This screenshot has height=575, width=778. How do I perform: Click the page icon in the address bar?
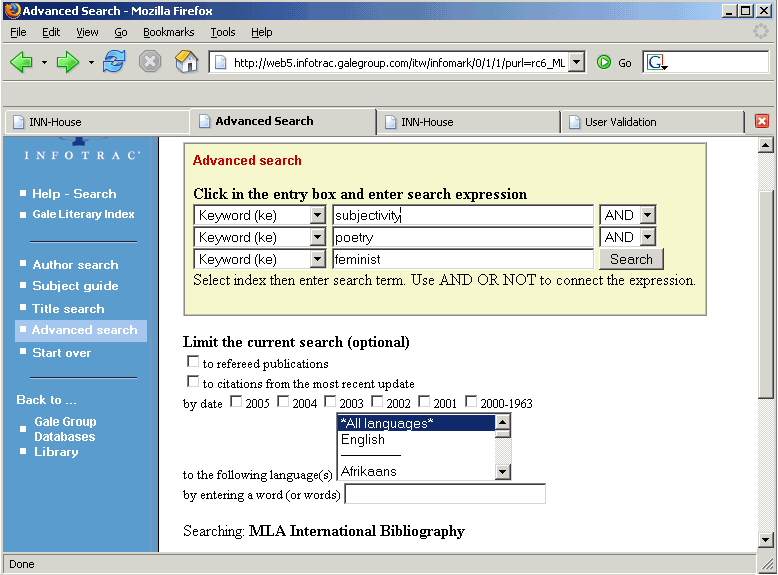(x=220, y=63)
